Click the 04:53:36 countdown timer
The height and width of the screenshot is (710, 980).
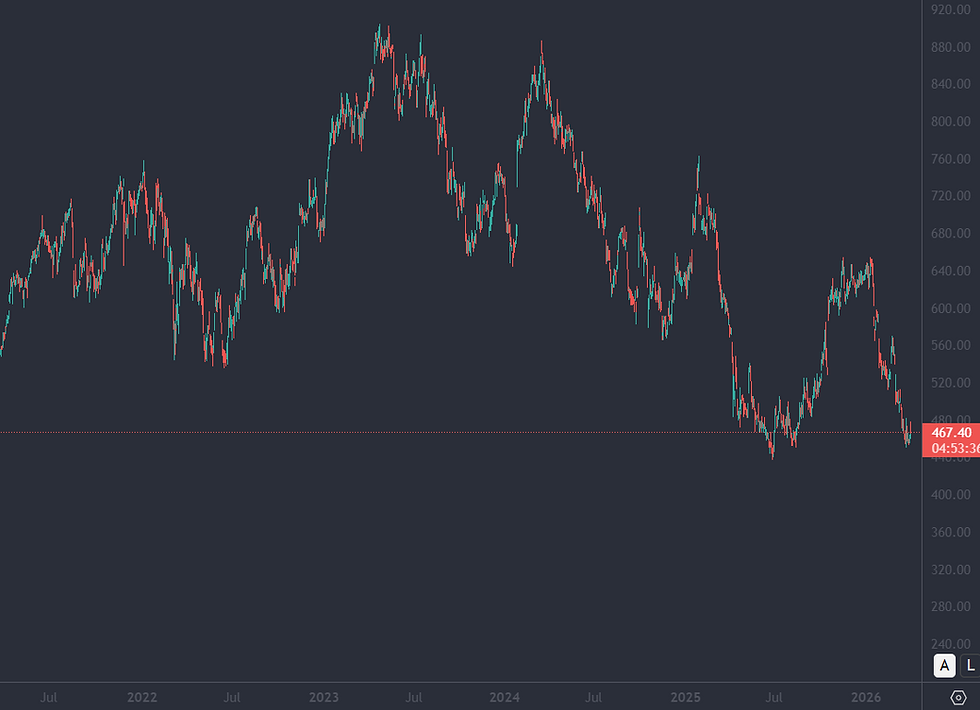[955, 448]
